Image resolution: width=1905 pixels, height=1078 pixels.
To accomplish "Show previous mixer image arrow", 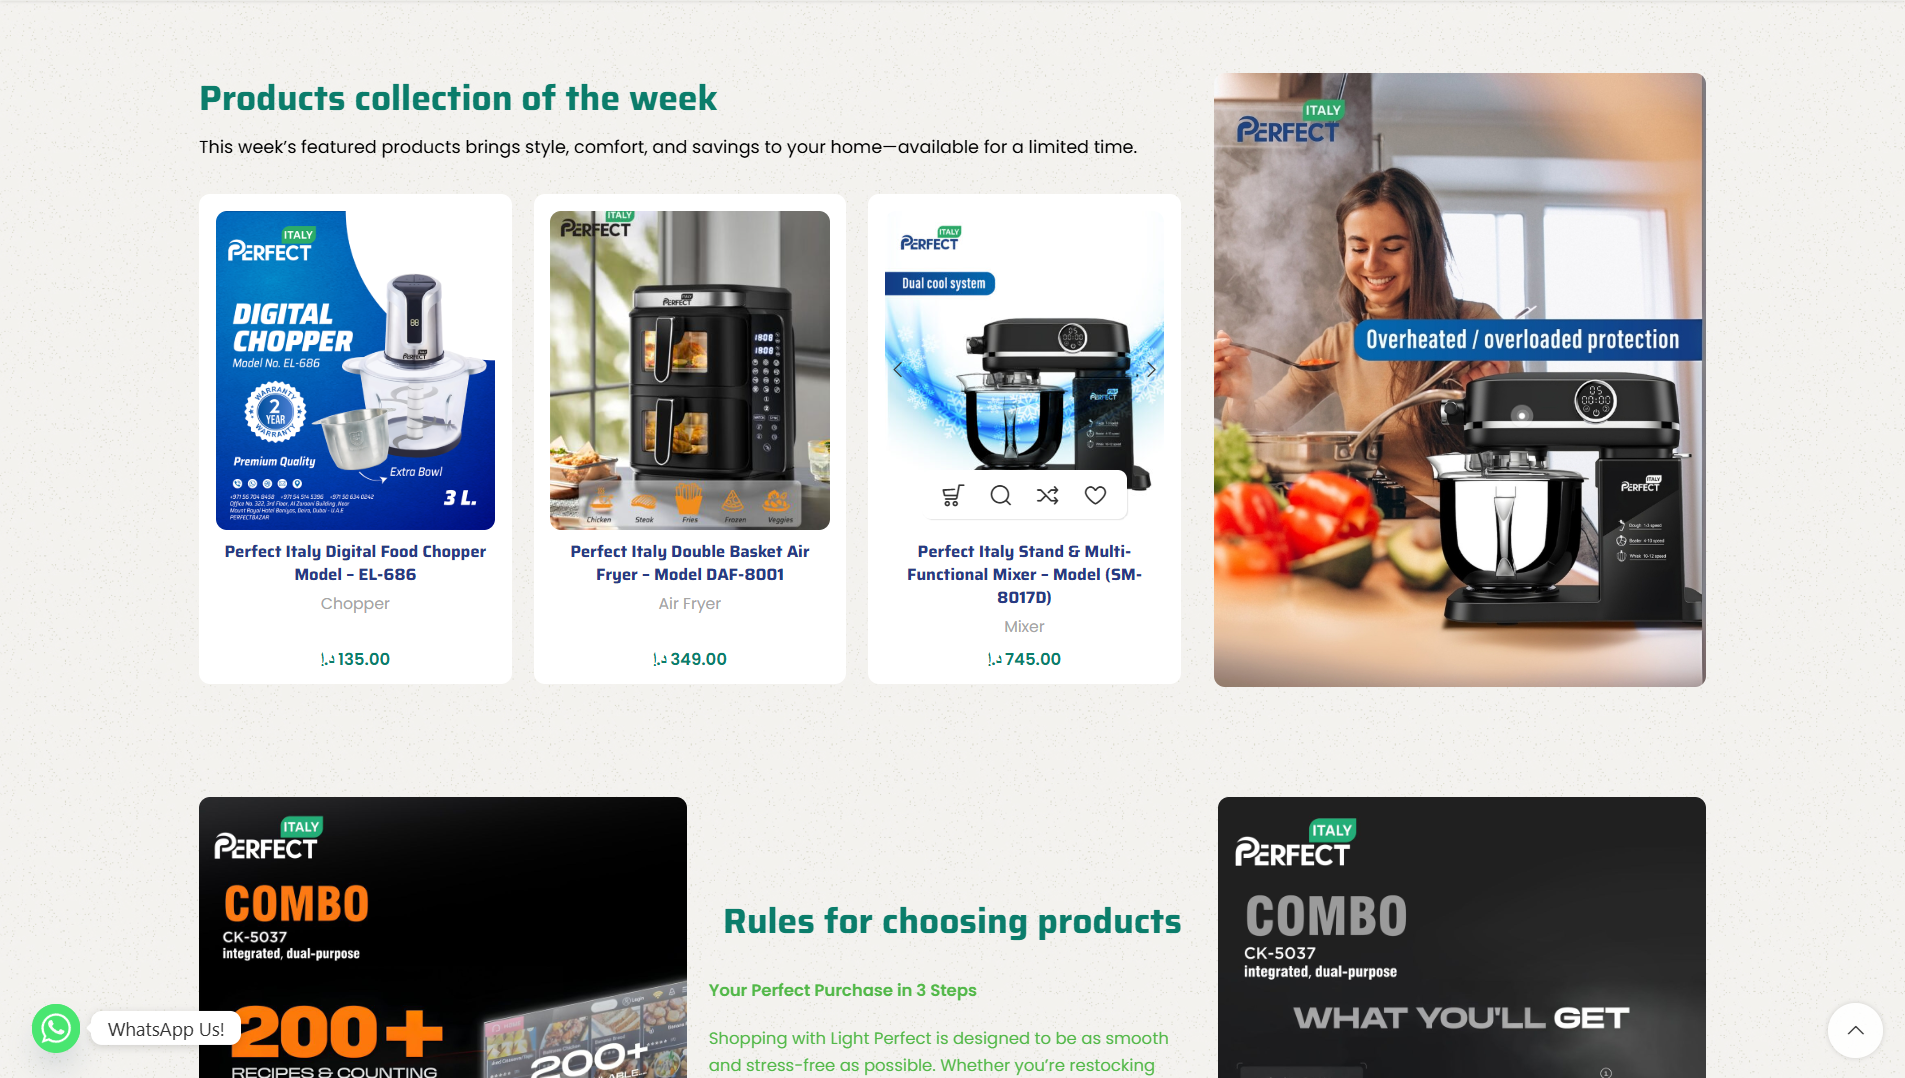I will pos(898,369).
